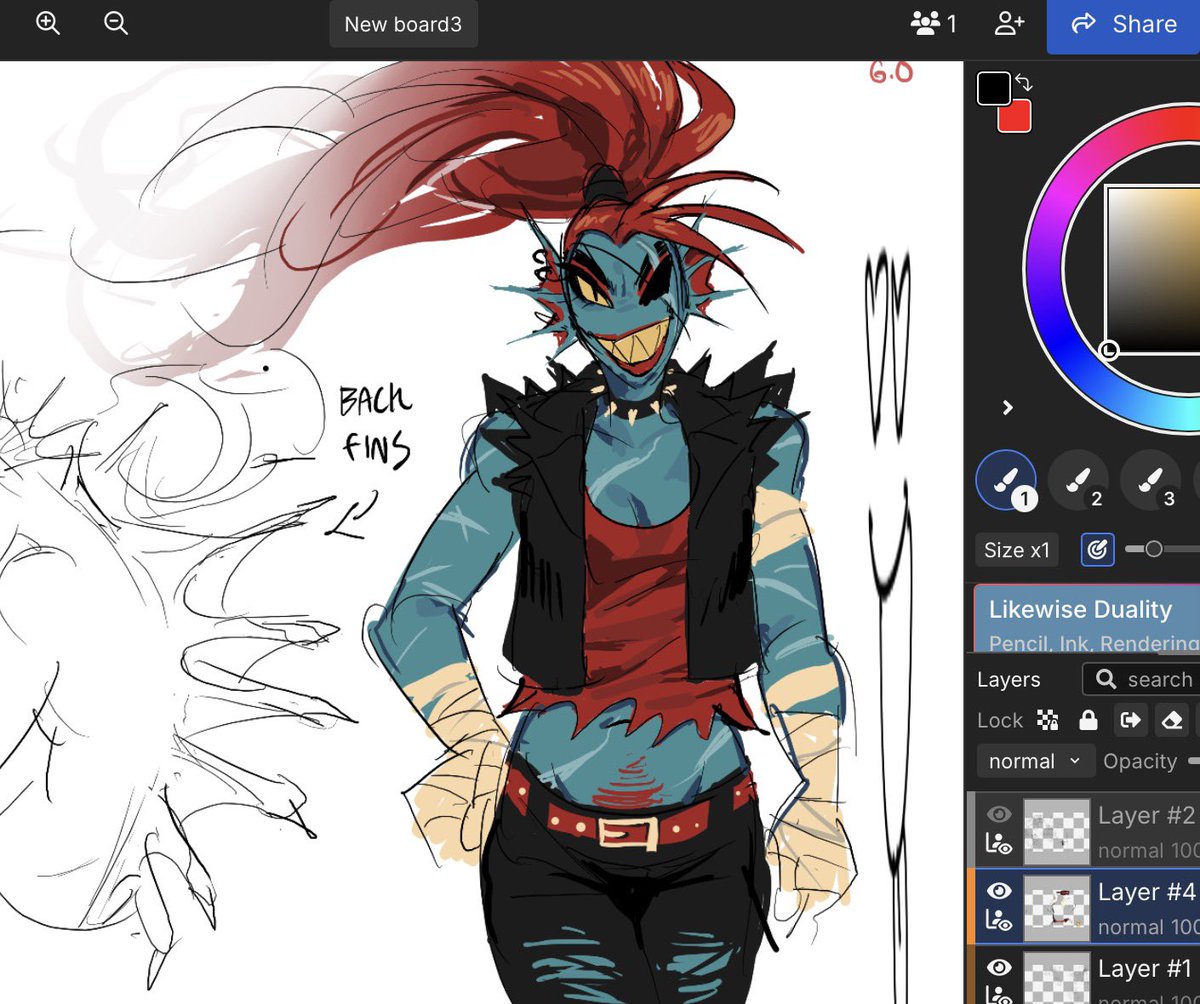
Task: Select brush slot 2
Action: (1079, 482)
